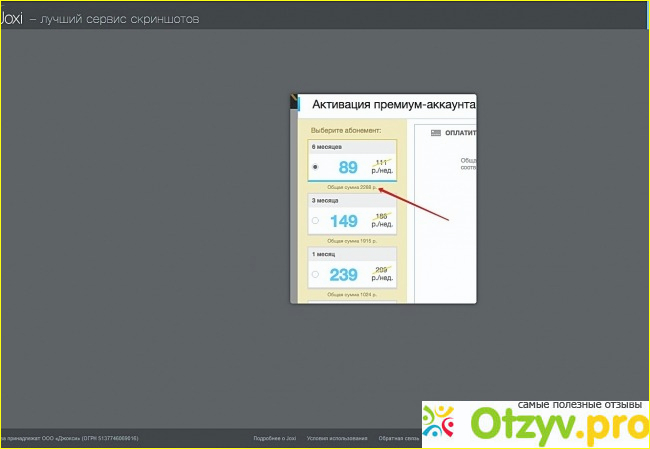650x449 pixels.
Task: Click the Общая сумма 2288 р. text
Action: pos(351,187)
